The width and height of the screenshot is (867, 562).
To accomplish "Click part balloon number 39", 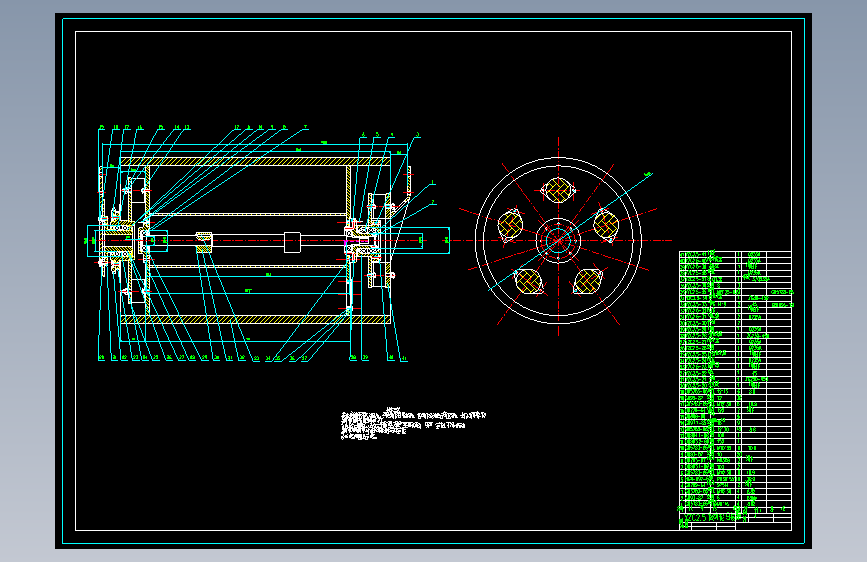I will tap(365, 358).
